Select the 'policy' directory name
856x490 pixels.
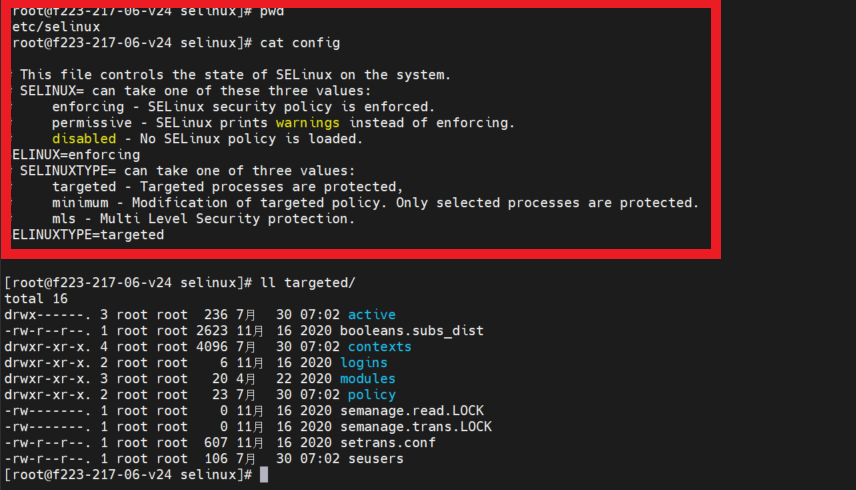(x=372, y=395)
